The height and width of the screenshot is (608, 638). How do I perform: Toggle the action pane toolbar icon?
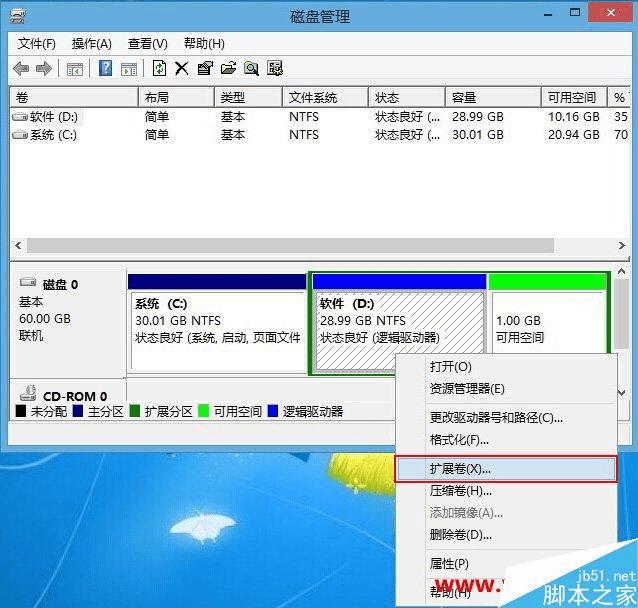point(129,69)
